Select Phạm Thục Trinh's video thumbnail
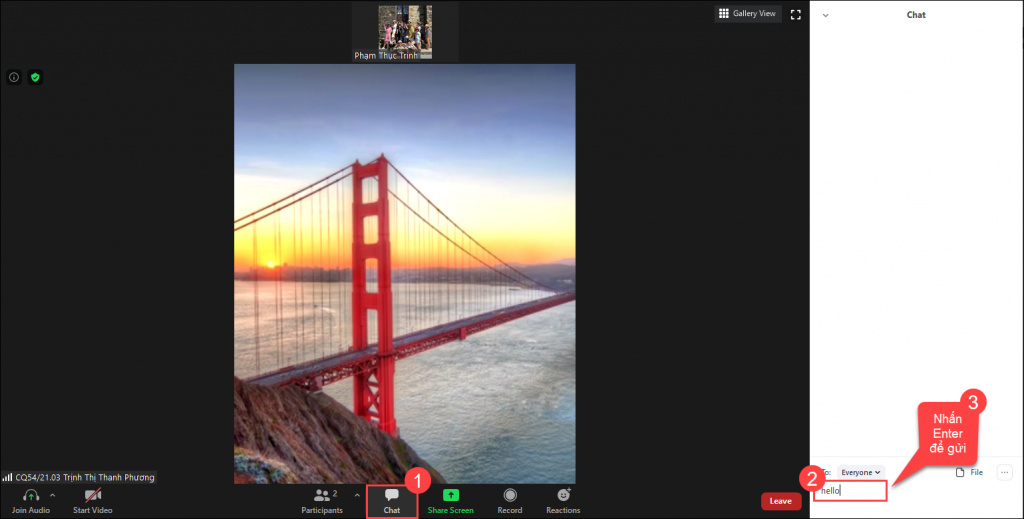Viewport: 1024px width, 519px height. point(405,30)
